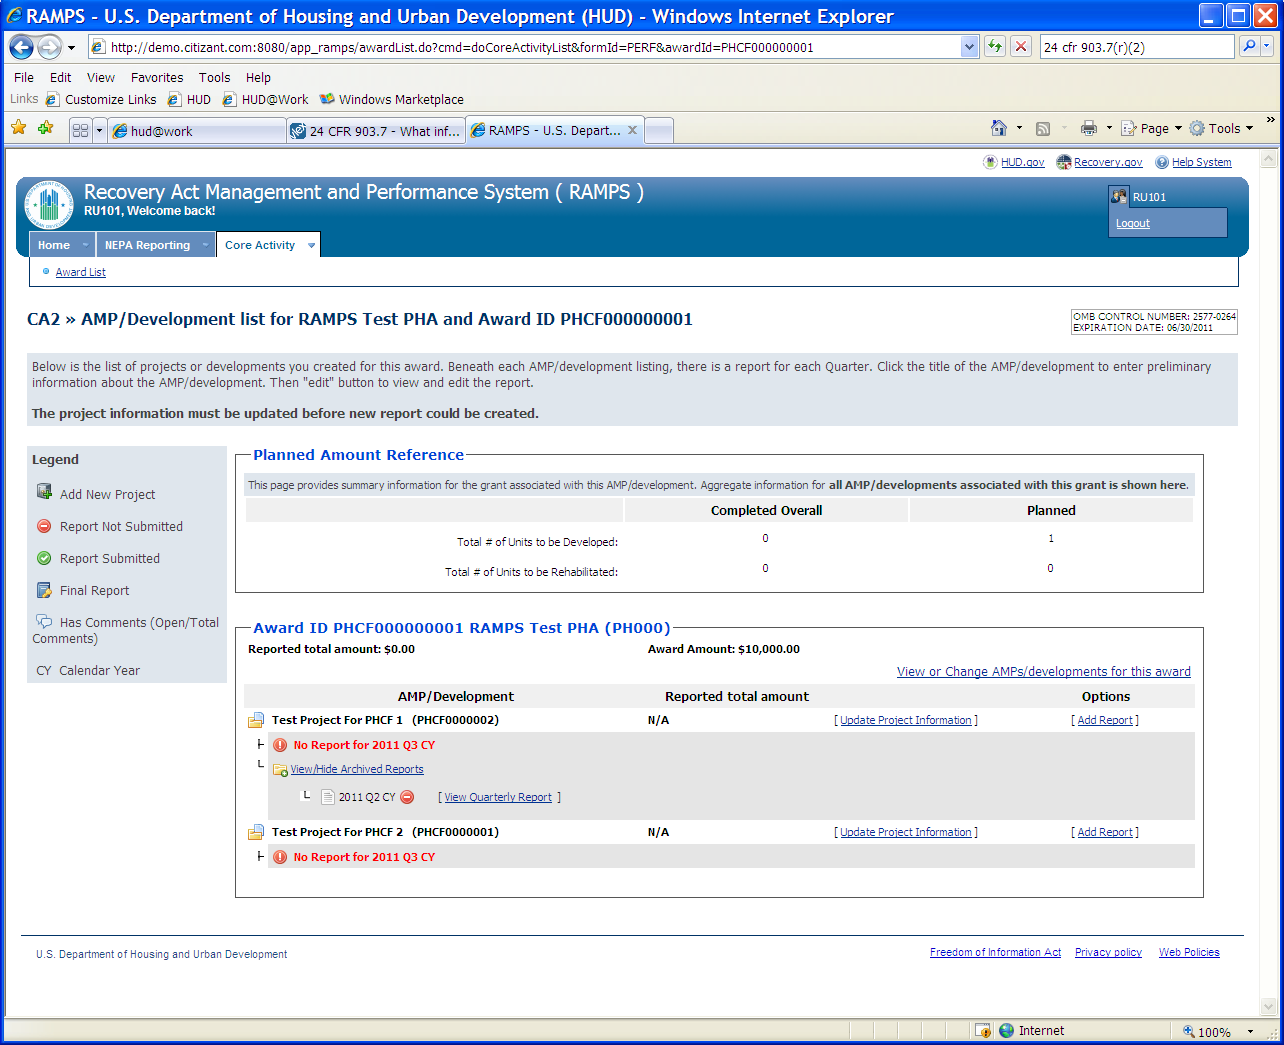Screen dimensions: 1284x1045
Task: Click folder icon for Test Project PHCF 1
Action: [256, 721]
